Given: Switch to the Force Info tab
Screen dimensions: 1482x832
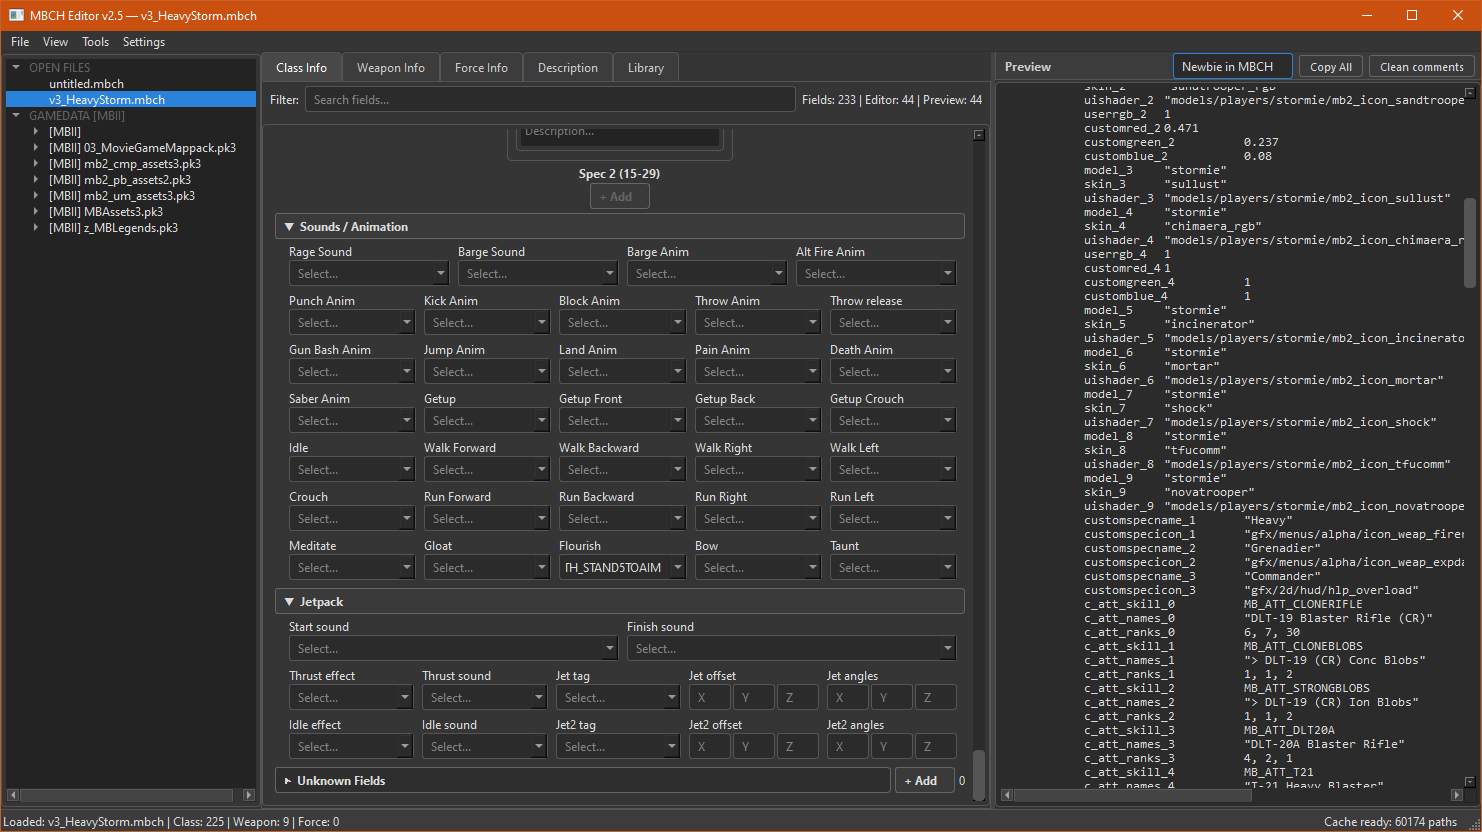Looking at the screenshot, I should [x=481, y=68].
